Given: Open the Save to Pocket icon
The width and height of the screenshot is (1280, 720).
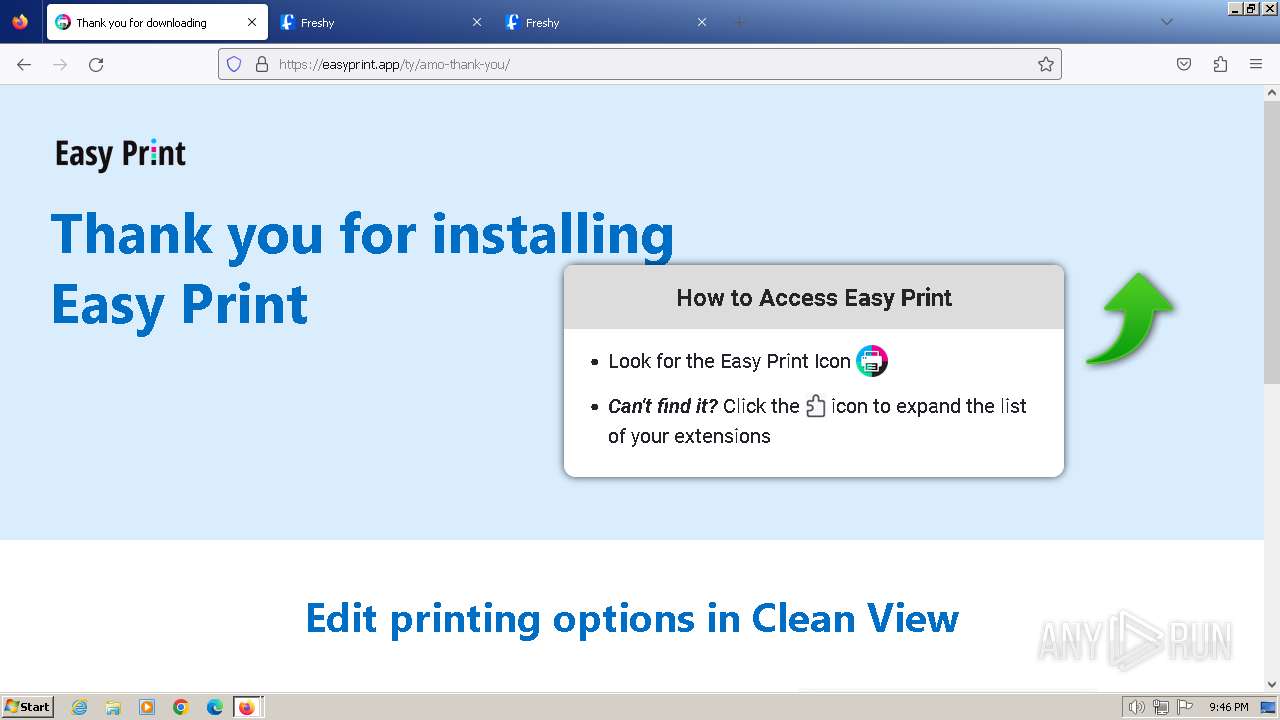Looking at the screenshot, I should (1184, 64).
